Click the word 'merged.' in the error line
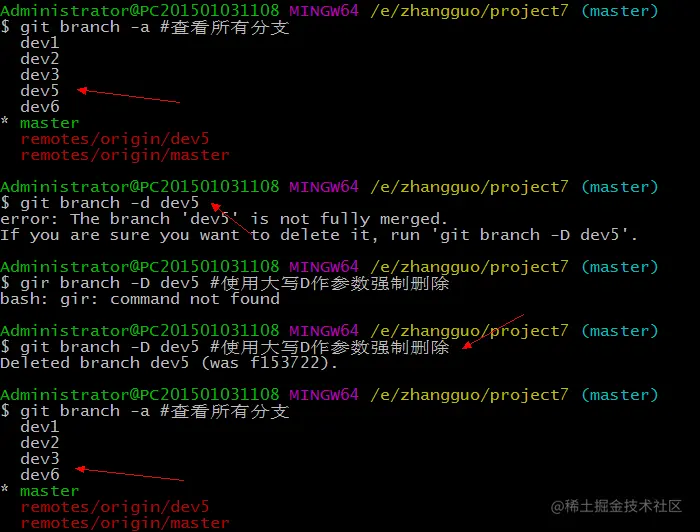Screen dimensions: 700x532 tap(413, 219)
